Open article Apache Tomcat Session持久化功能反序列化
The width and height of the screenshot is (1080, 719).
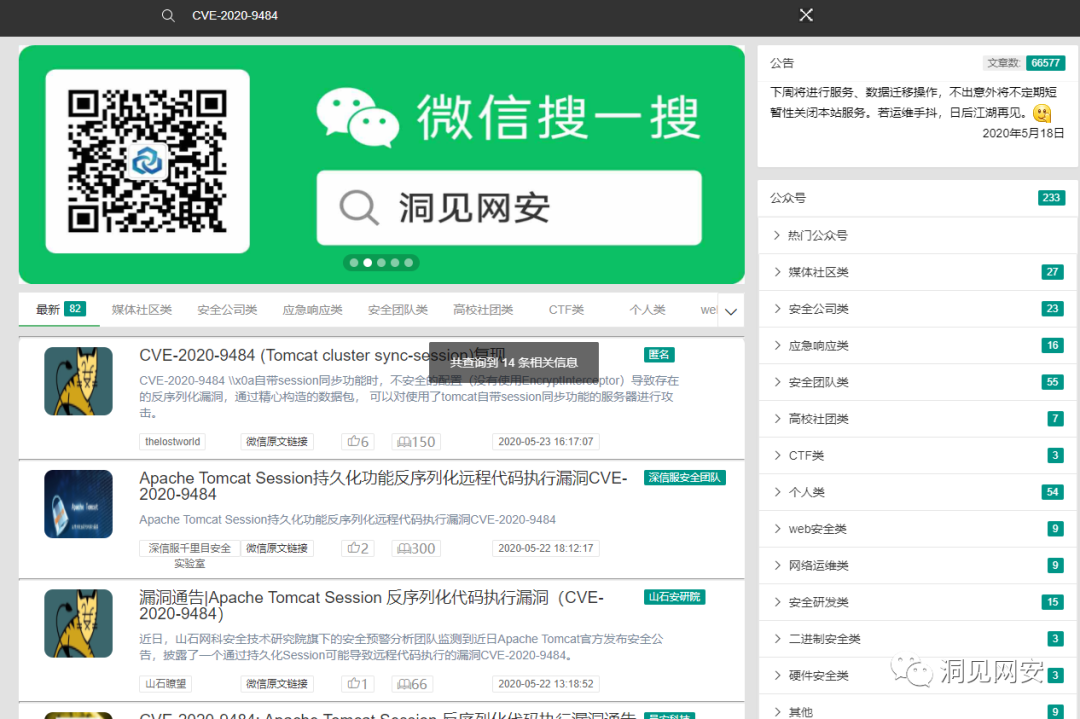pos(383,486)
